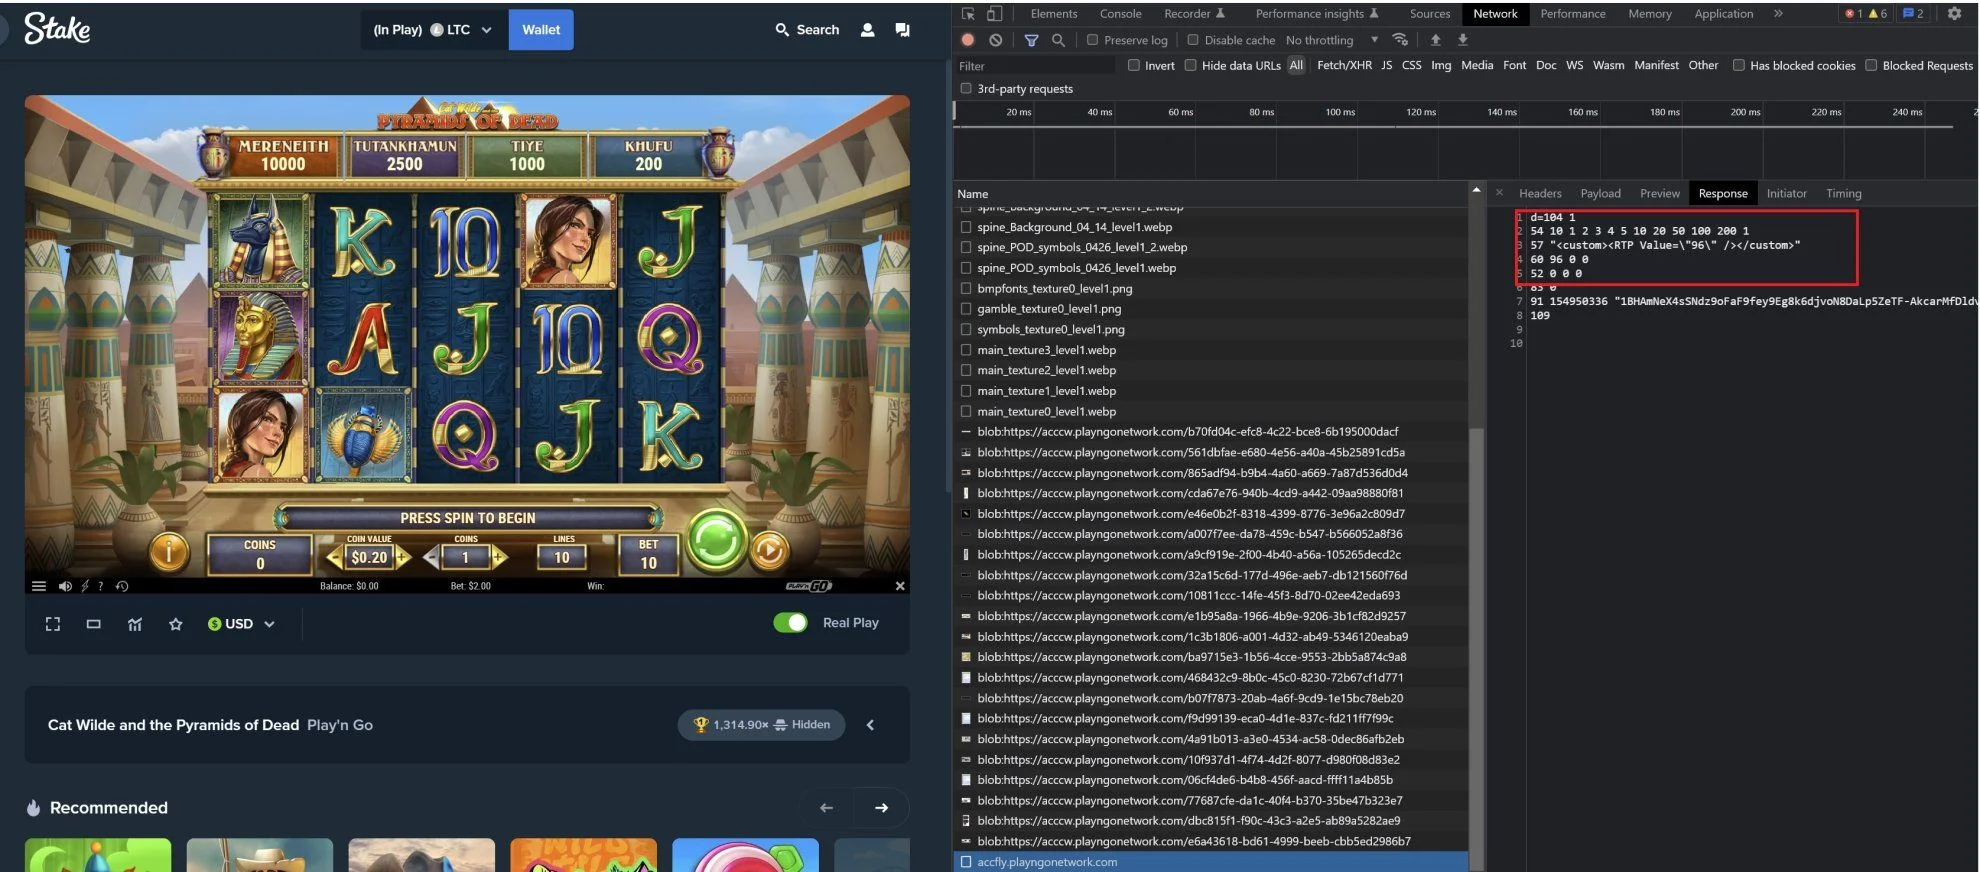The image size is (1980, 872).
Task: Open network search magnifier in DevTools
Action: coord(1058,40)
